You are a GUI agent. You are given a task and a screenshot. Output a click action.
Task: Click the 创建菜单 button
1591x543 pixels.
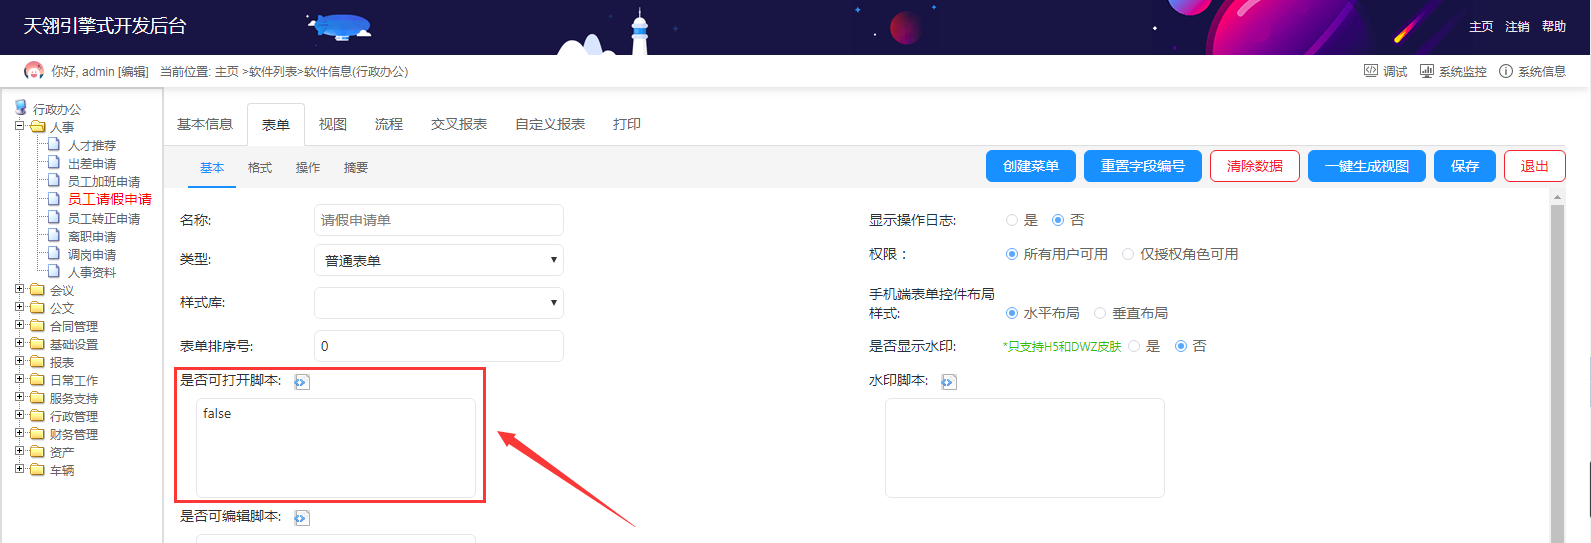point(1031,166)
